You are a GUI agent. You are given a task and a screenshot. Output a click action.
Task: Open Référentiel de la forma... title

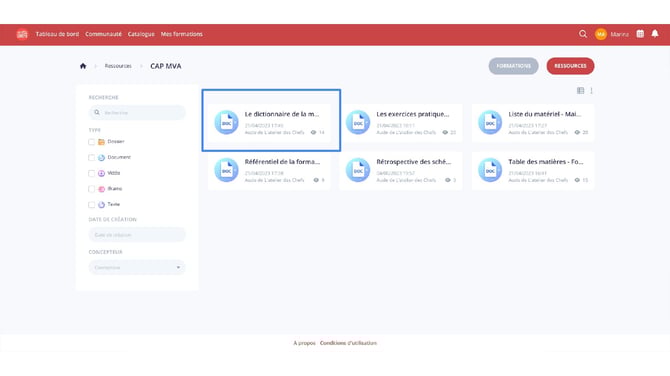coord(282,162)
